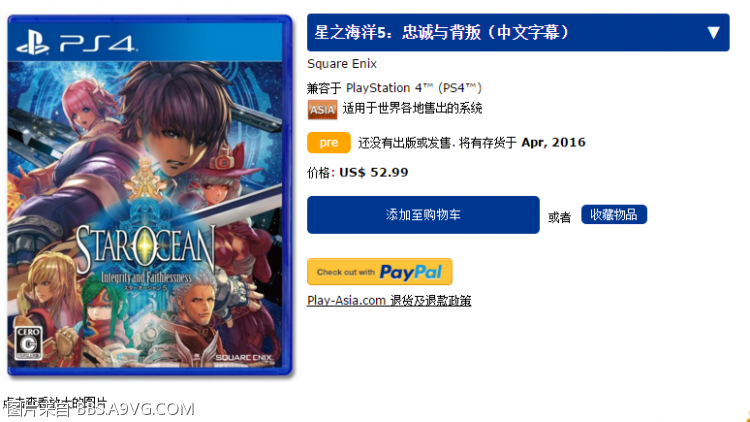Expand the product version dropdown arrow

pyautogui.click(x=713, y=33)
